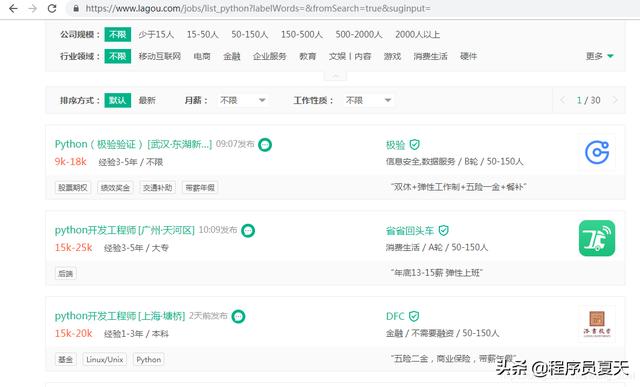Filter industry by 电商
The width and height of the screenshot is (640, 387).
click(202, 56)
